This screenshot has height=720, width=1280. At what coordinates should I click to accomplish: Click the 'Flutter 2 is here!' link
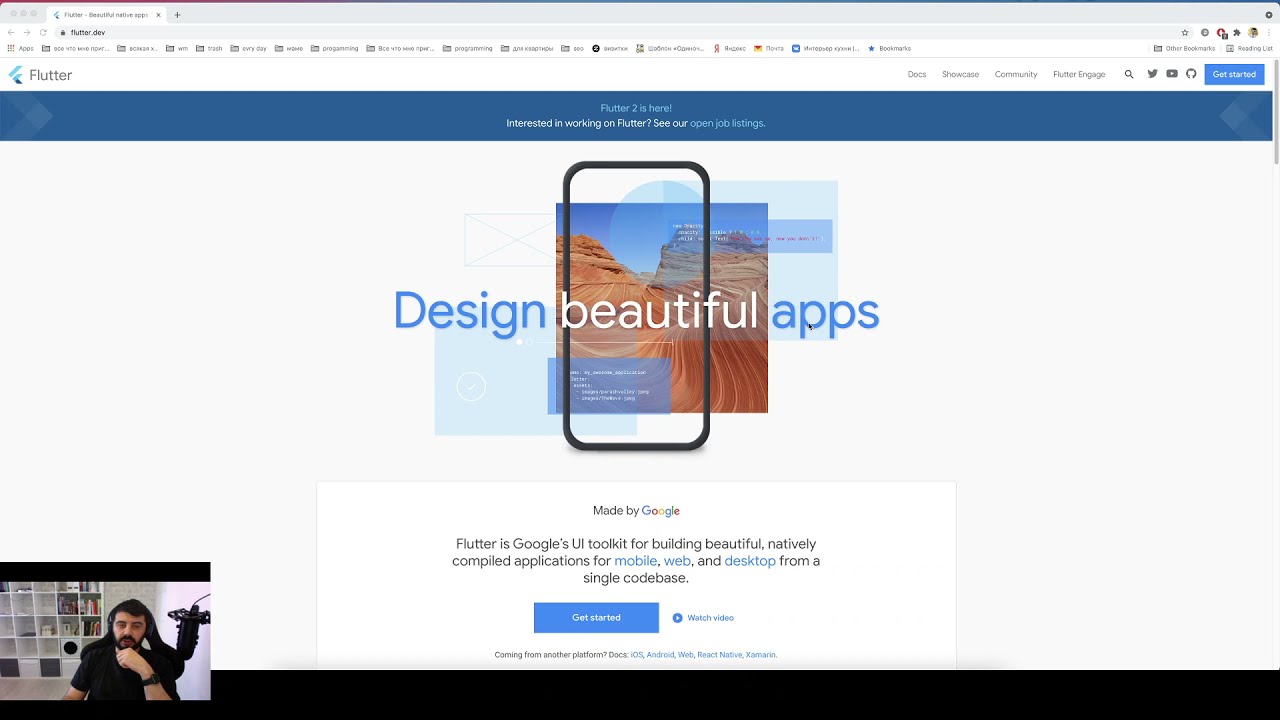tap(636, 108)
